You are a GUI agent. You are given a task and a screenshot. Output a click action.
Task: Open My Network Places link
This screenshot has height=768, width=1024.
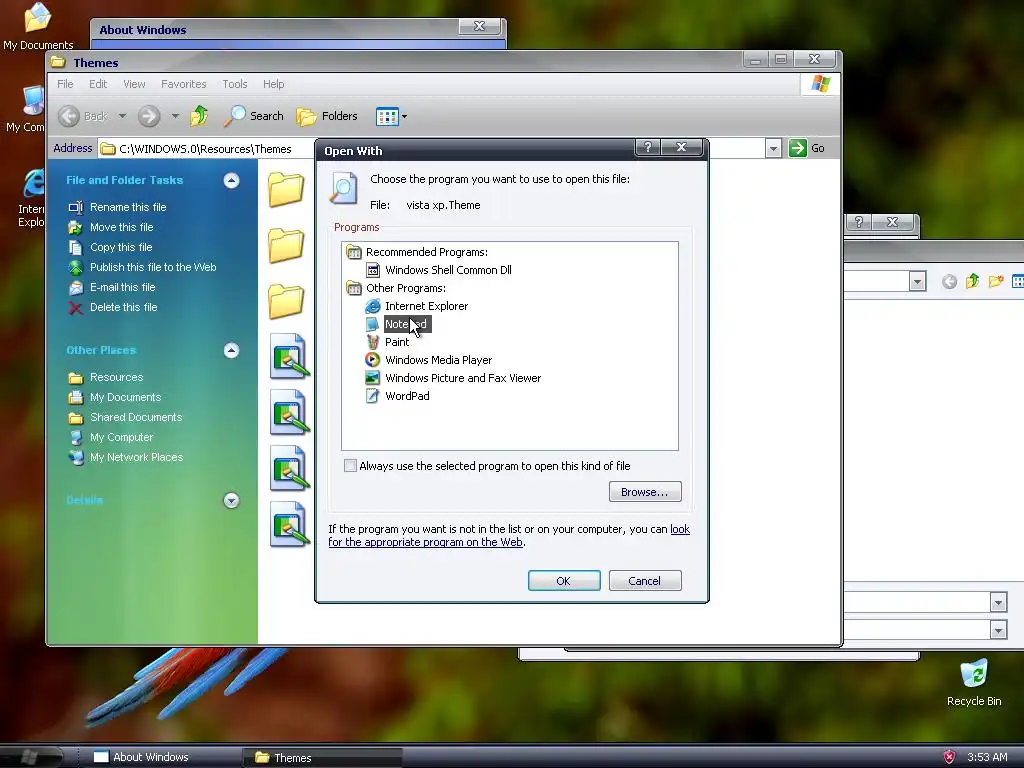coord(136,457)
